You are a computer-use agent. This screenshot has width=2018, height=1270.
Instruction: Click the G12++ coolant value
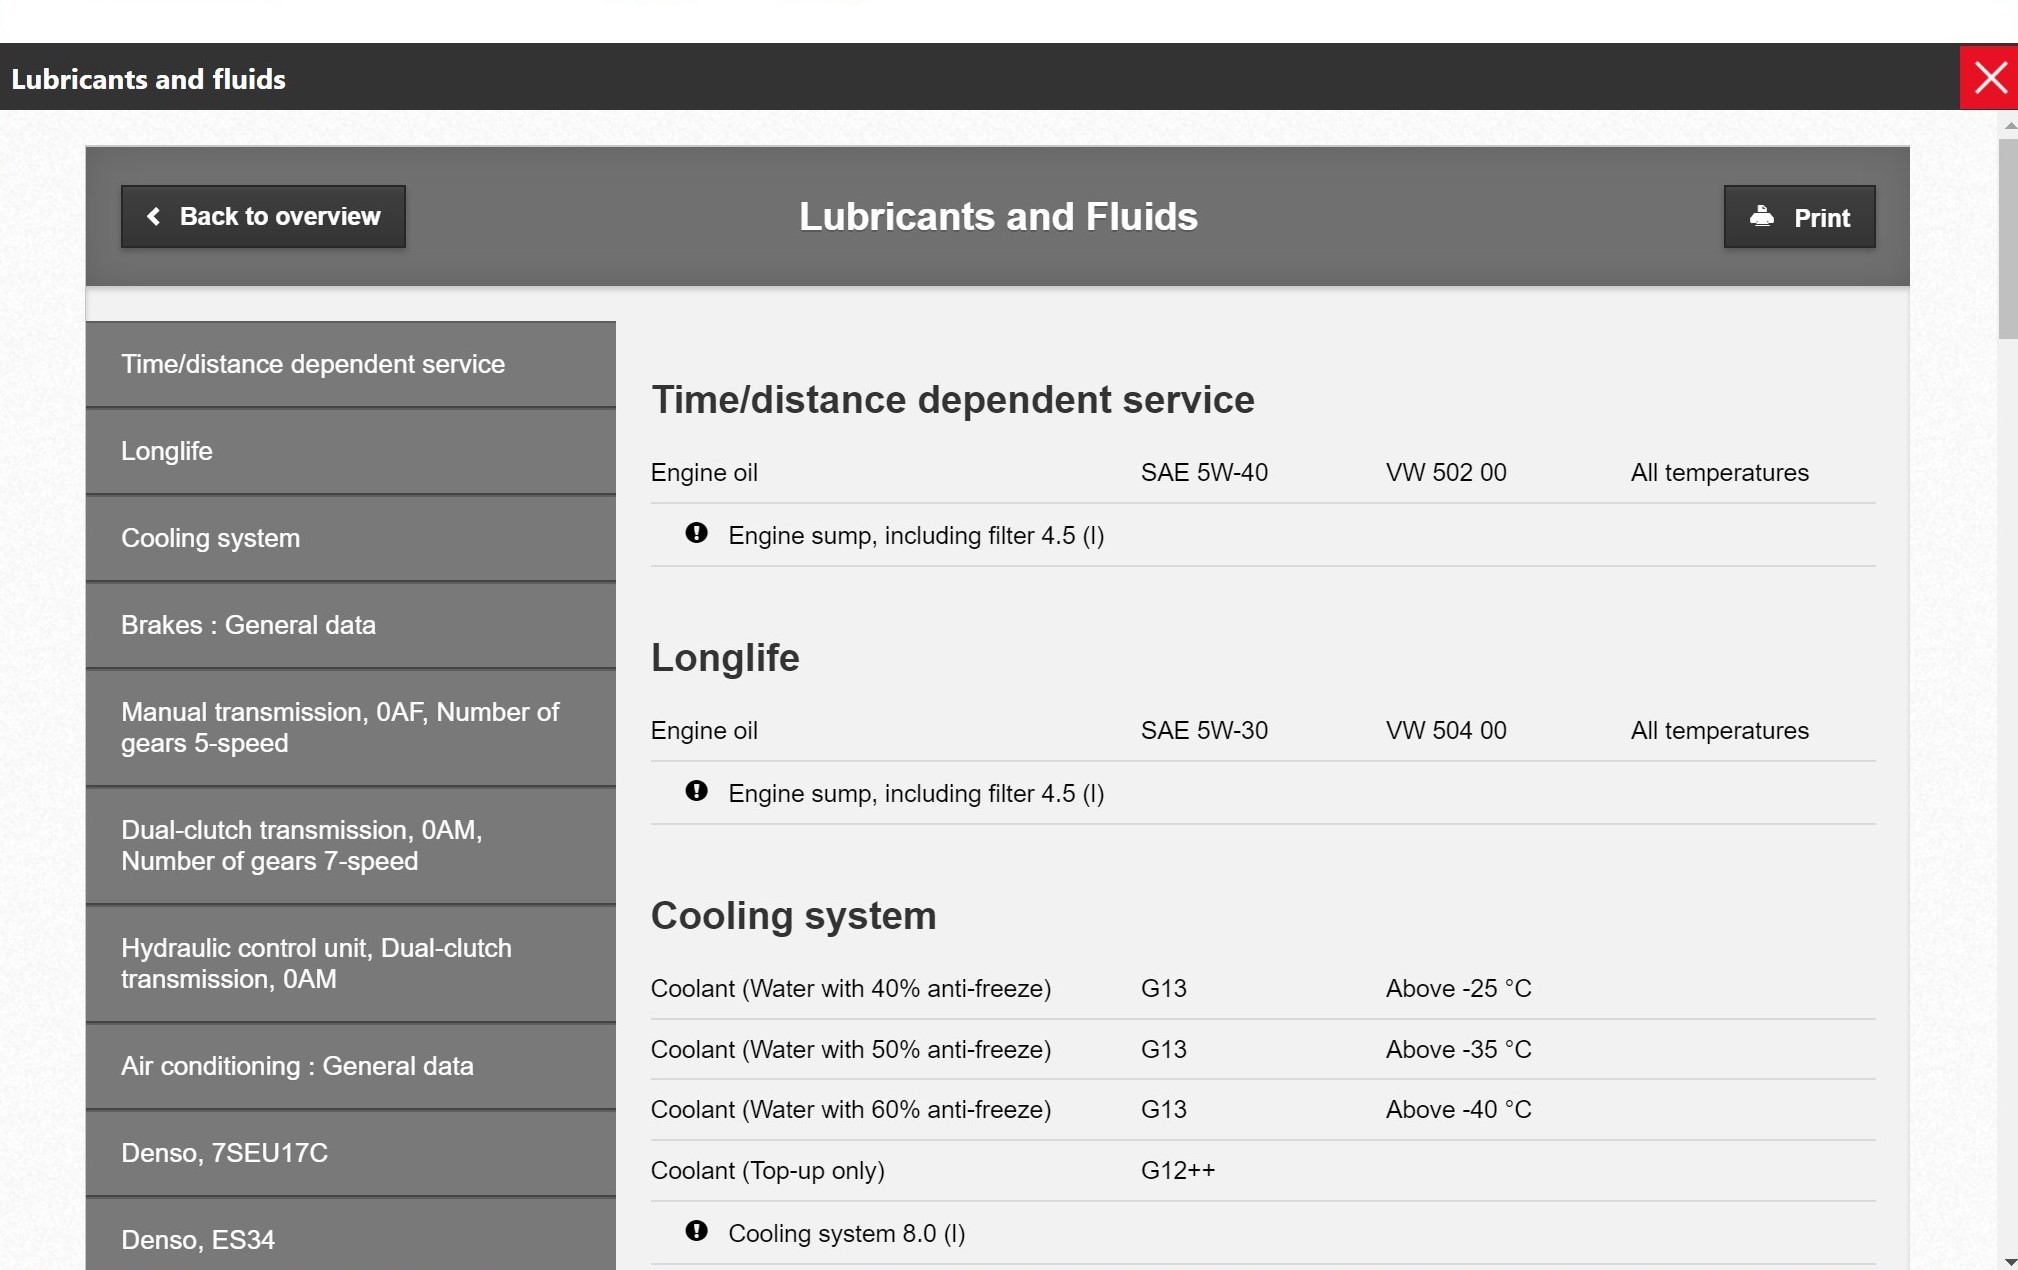pos(1178,1170)
